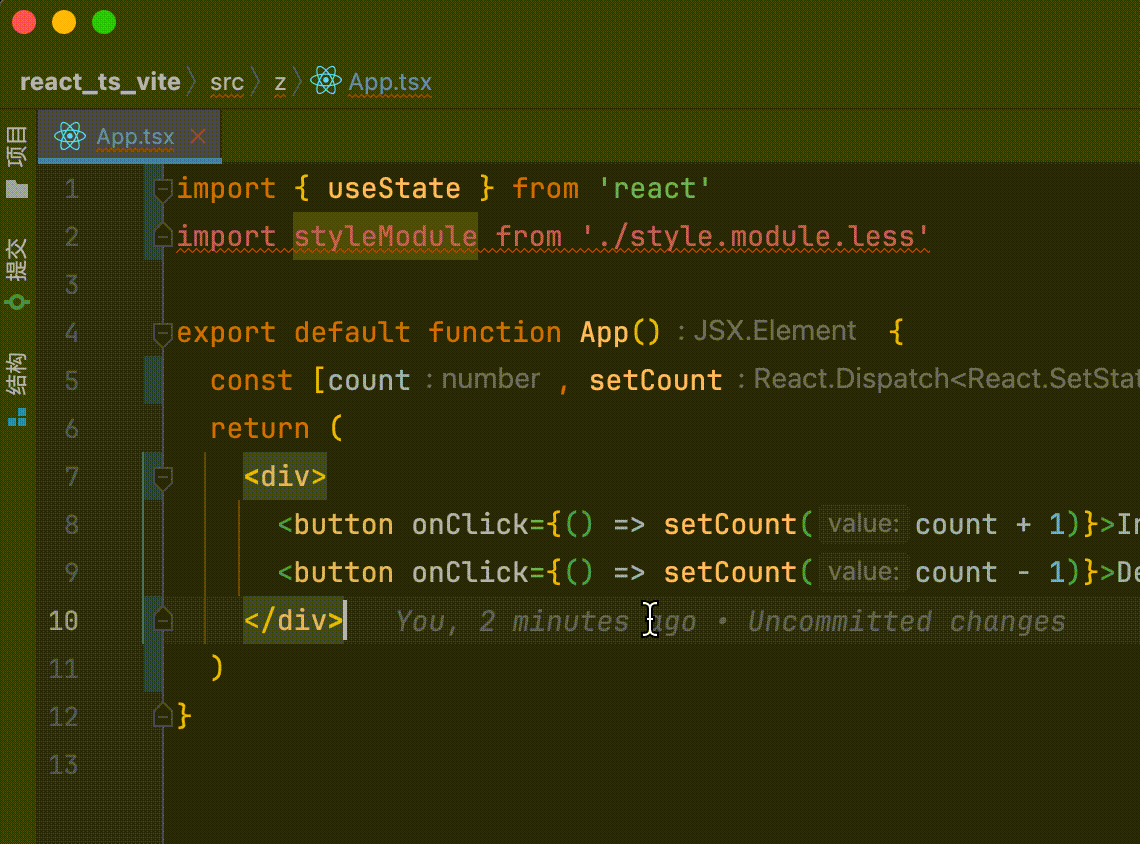Screen dimensions: 1140x844
Task: Click the React file icon in the breadcrumb
Action: pos(326,82)
